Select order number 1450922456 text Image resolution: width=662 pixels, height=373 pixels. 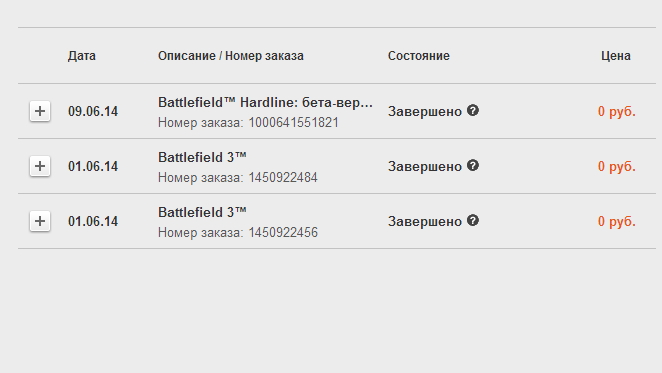tap(283, 232)
